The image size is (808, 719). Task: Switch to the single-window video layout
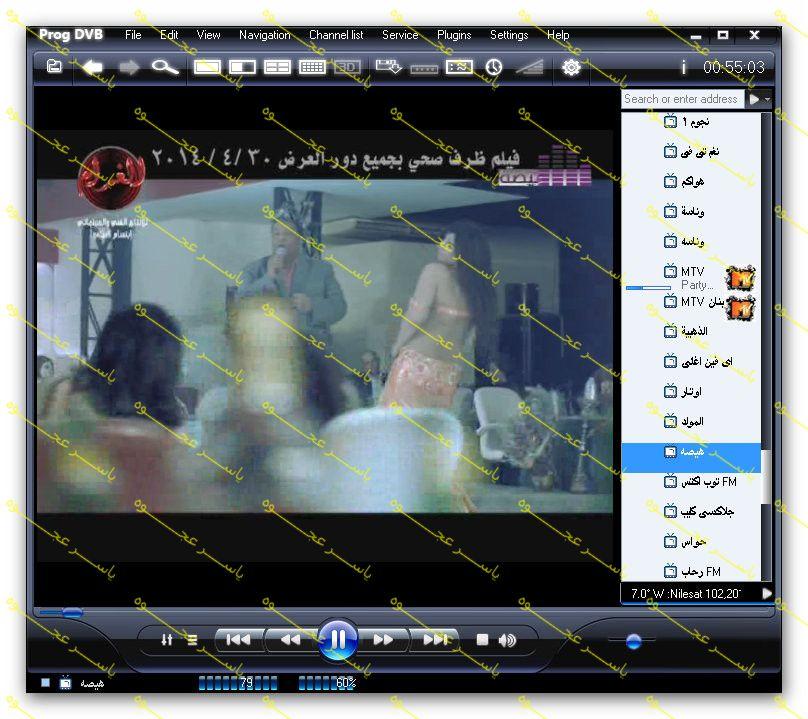click(x=207, y=67)
